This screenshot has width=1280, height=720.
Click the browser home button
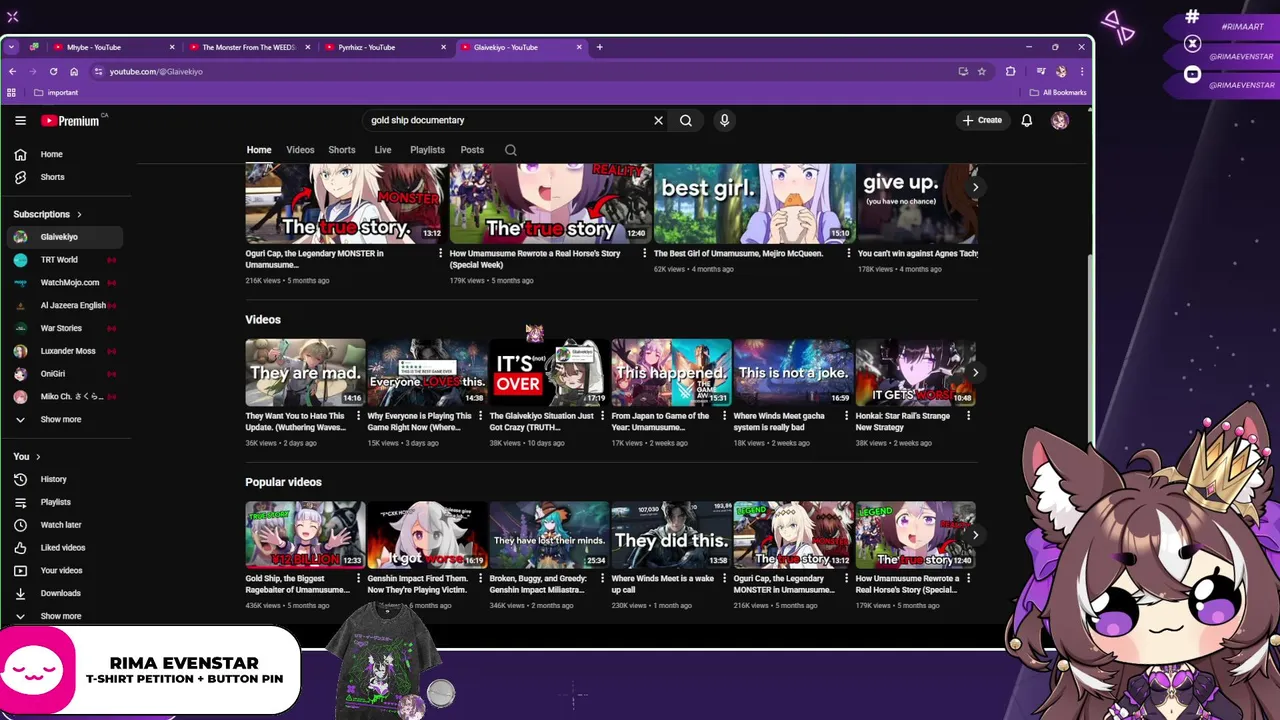click(74, 71)
